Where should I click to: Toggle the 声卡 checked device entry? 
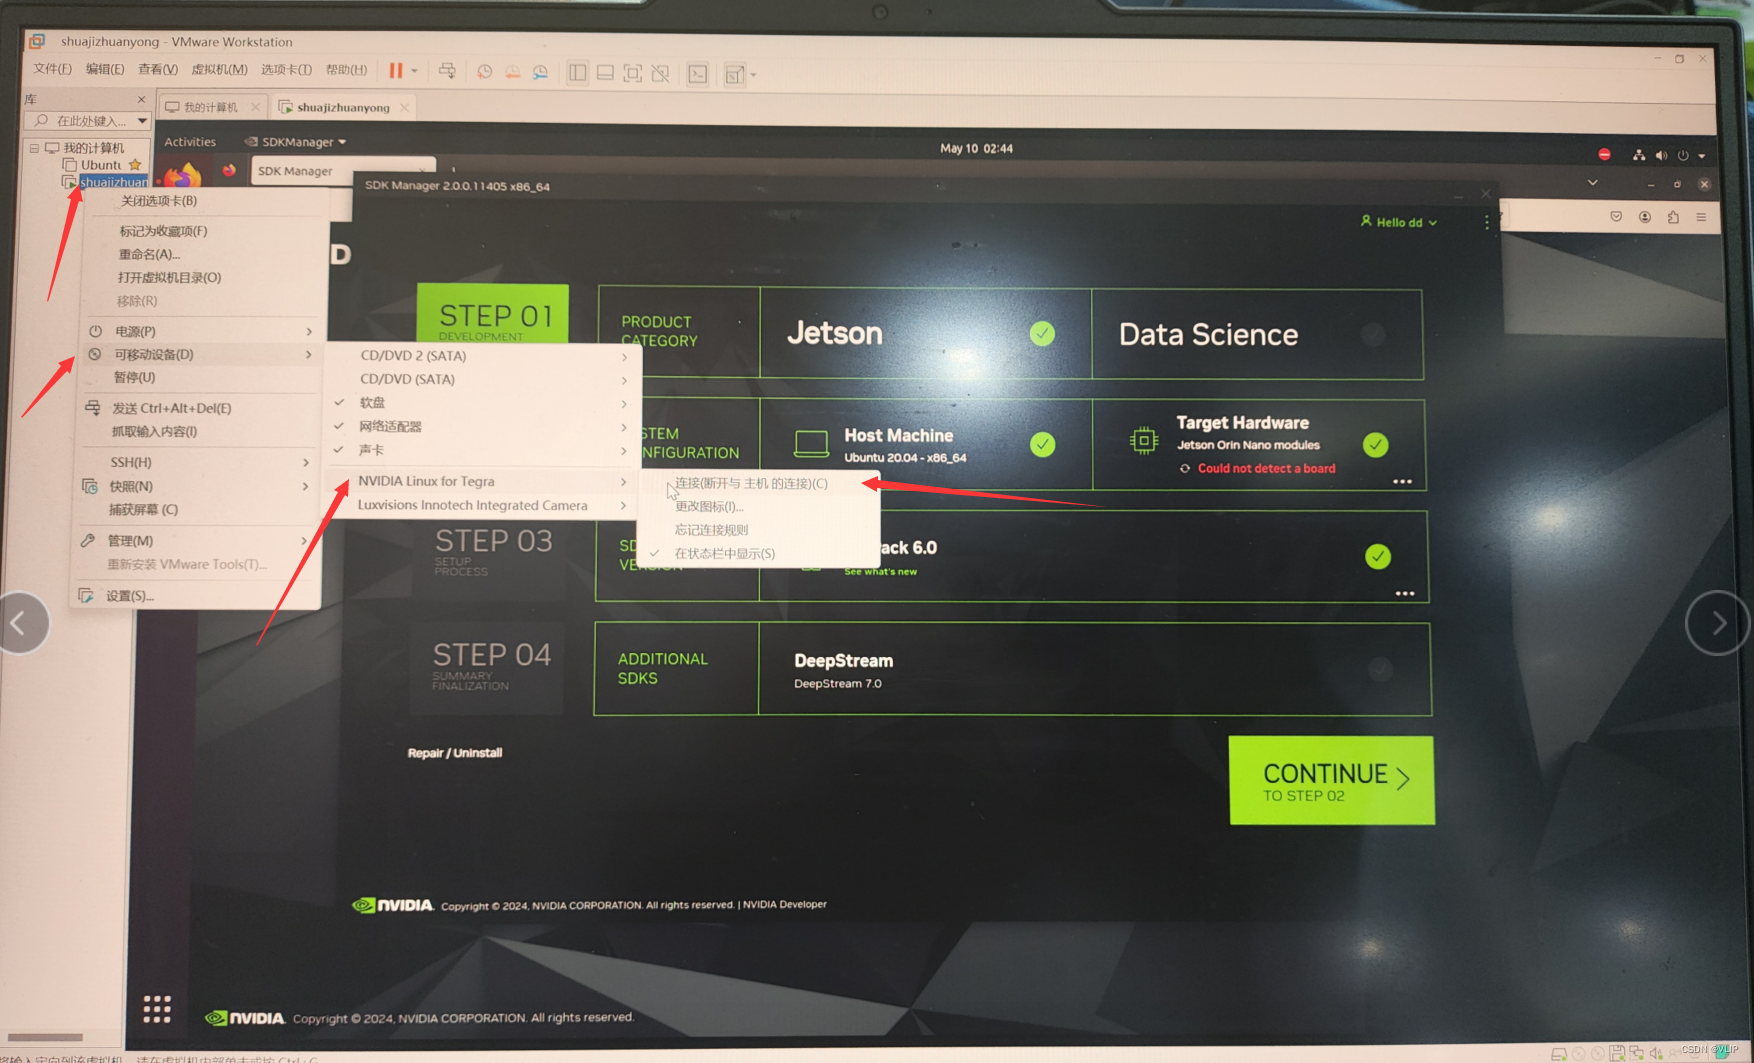pyautogui.click(x=484, y=450)
